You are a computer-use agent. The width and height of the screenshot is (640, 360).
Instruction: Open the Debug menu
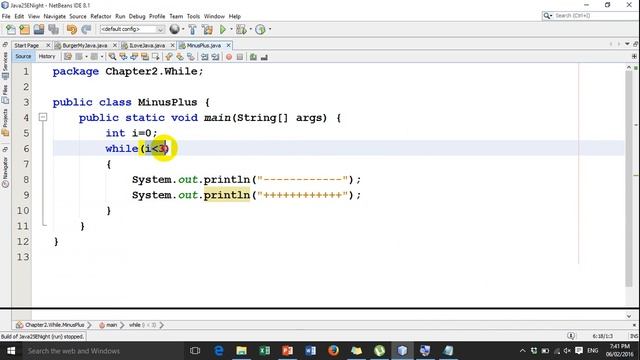tap(137, 16)
